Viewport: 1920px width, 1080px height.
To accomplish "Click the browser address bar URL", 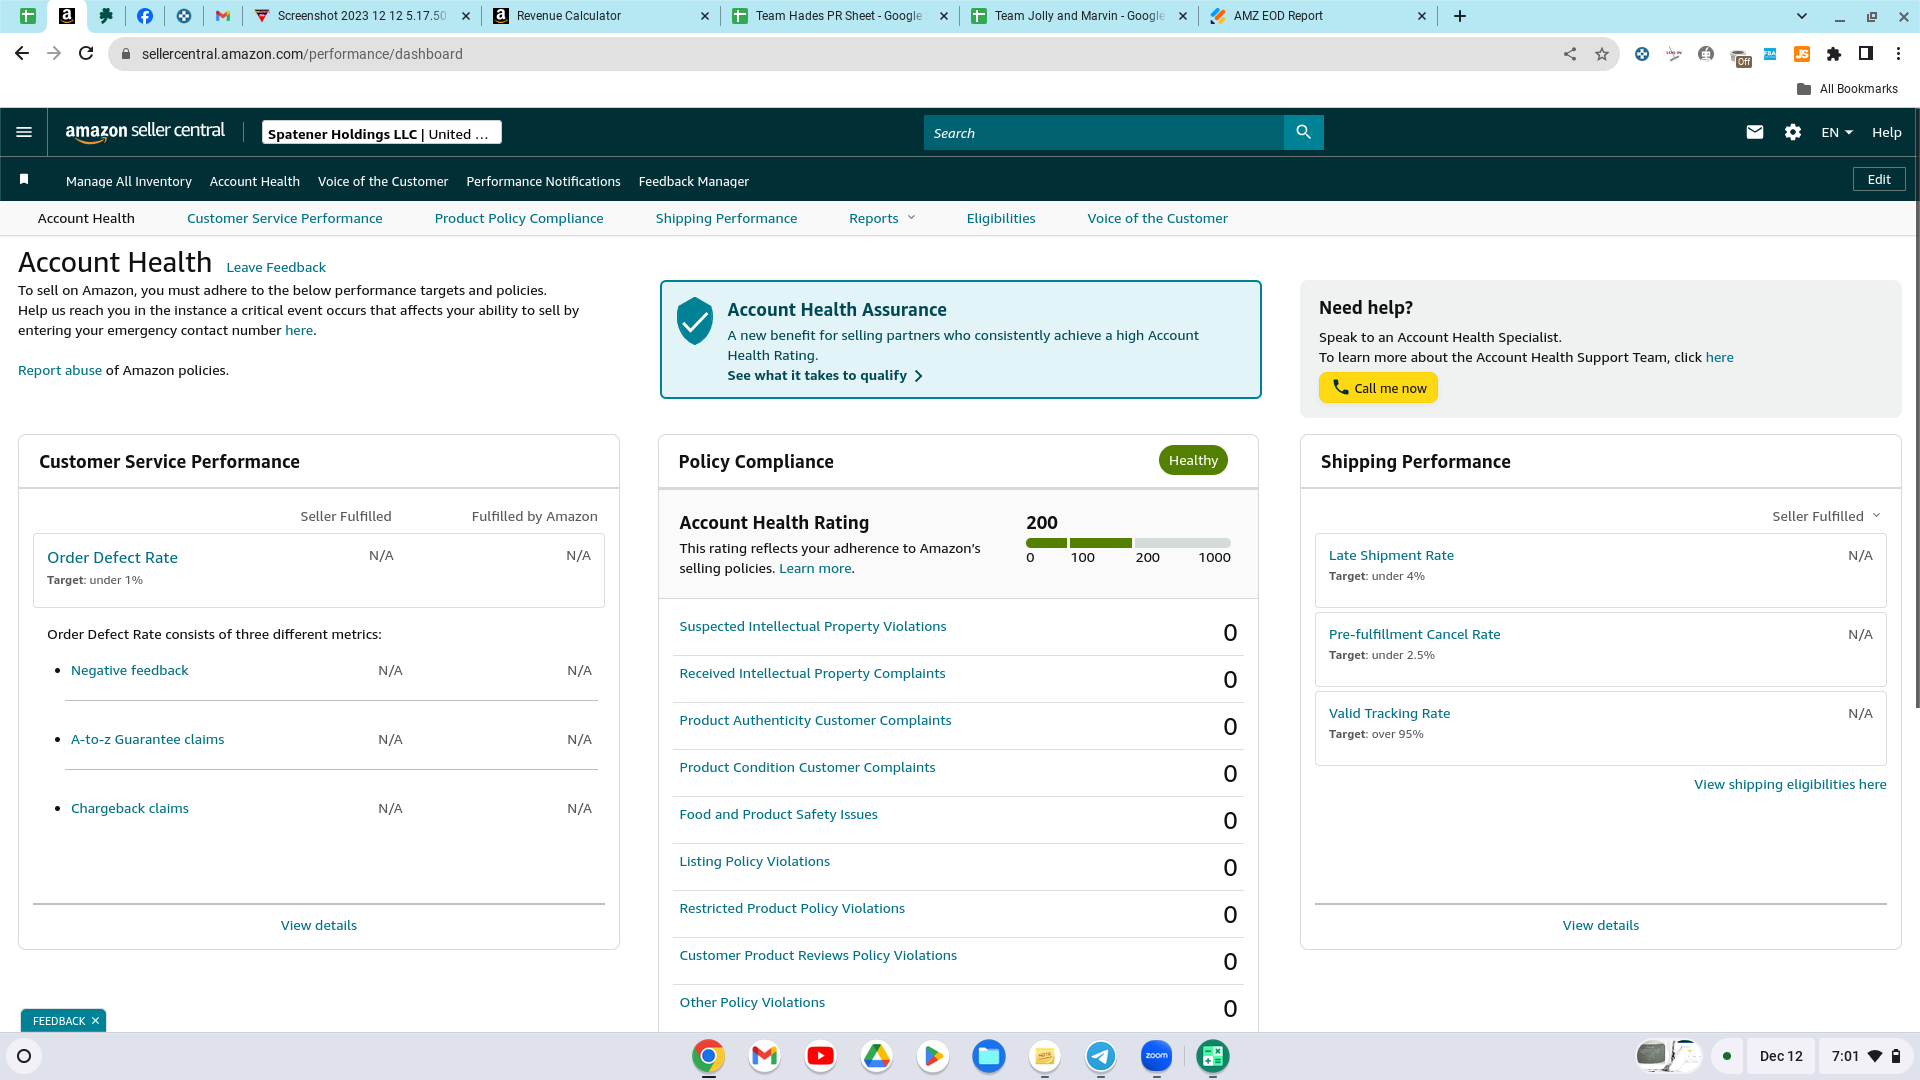I will (302, 54).
